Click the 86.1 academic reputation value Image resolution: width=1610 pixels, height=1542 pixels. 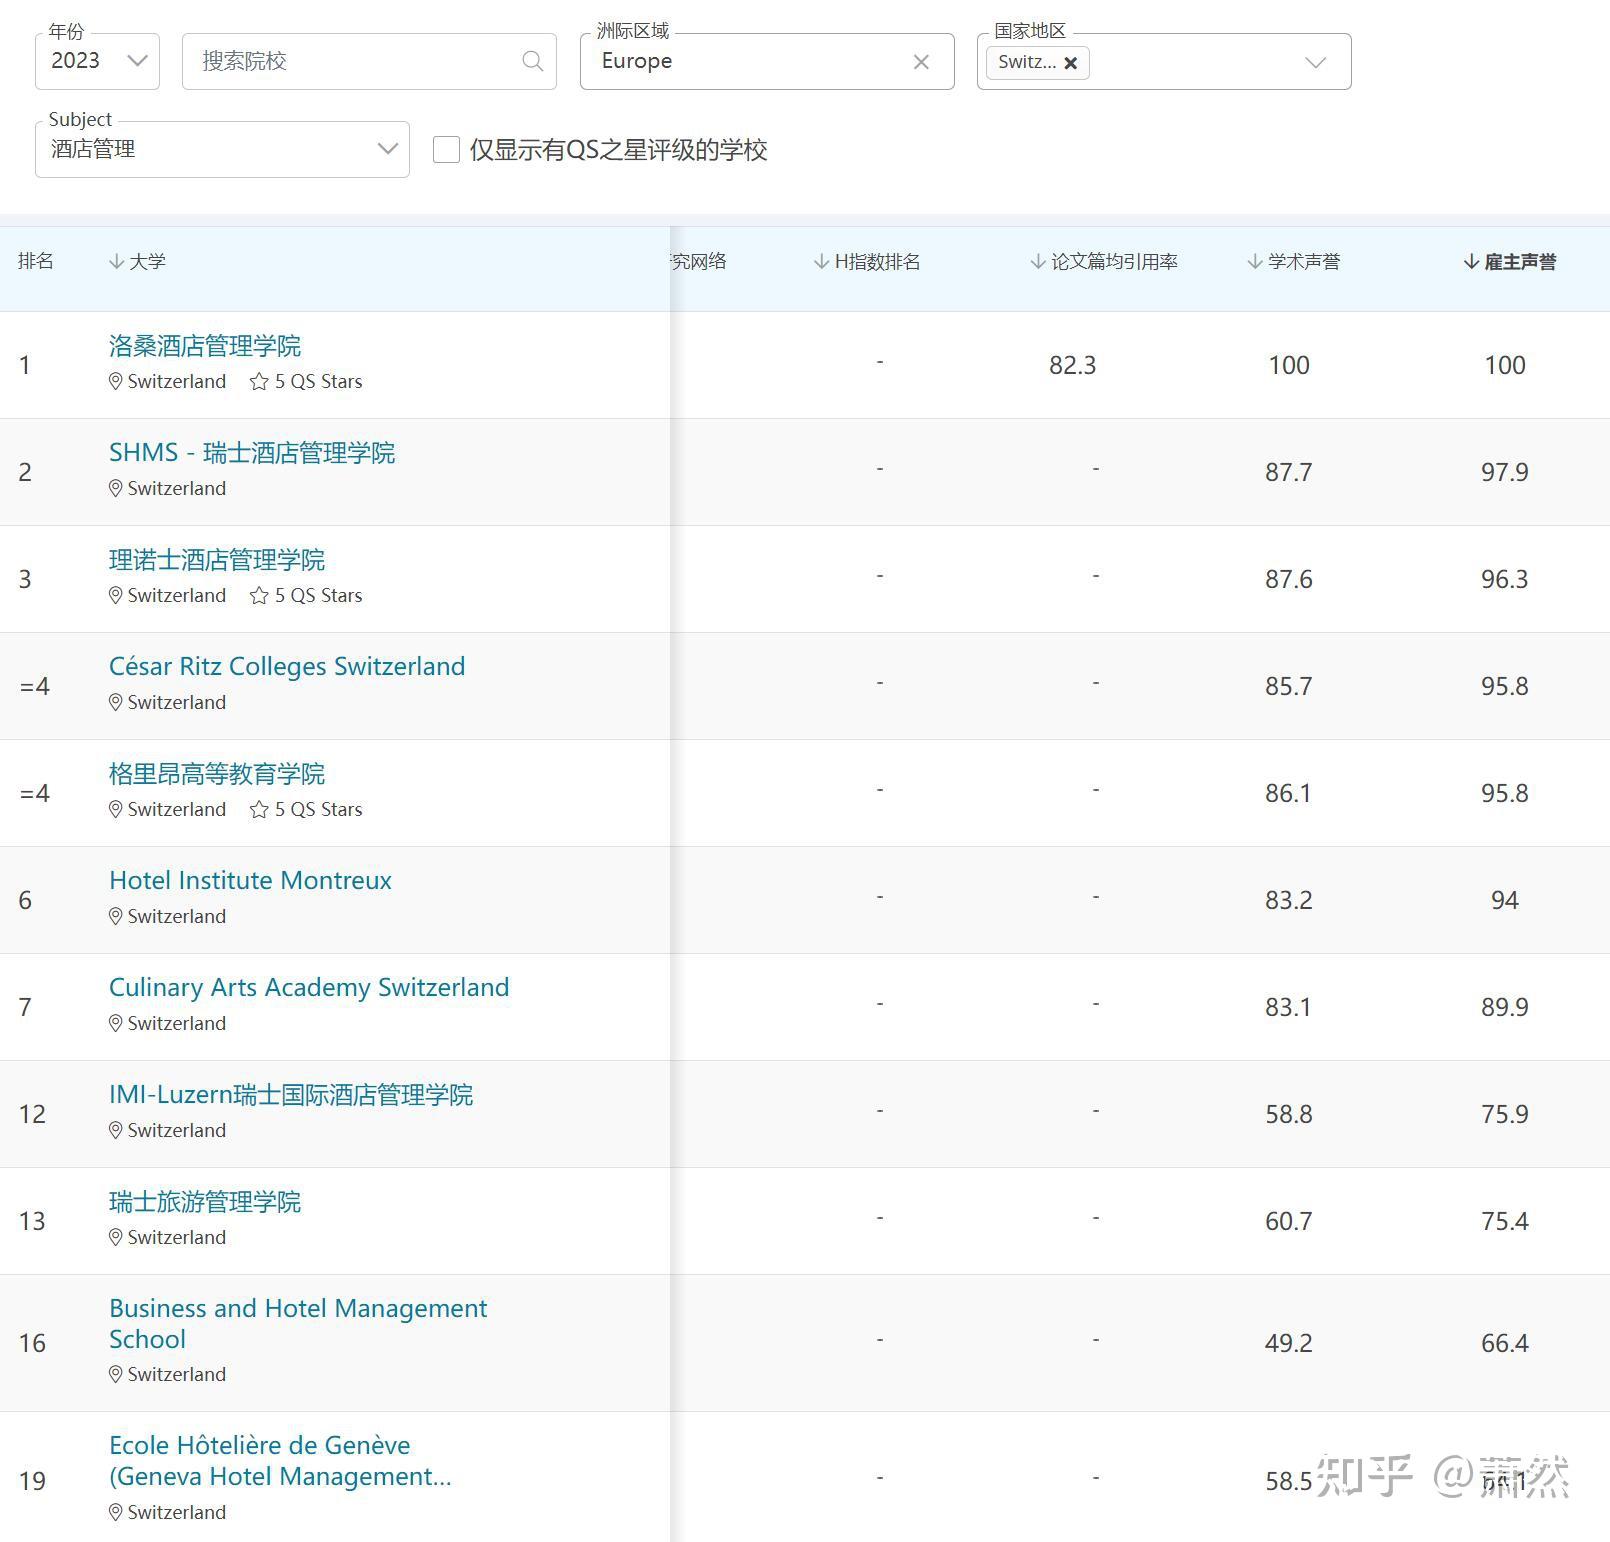coord(1288,793)
